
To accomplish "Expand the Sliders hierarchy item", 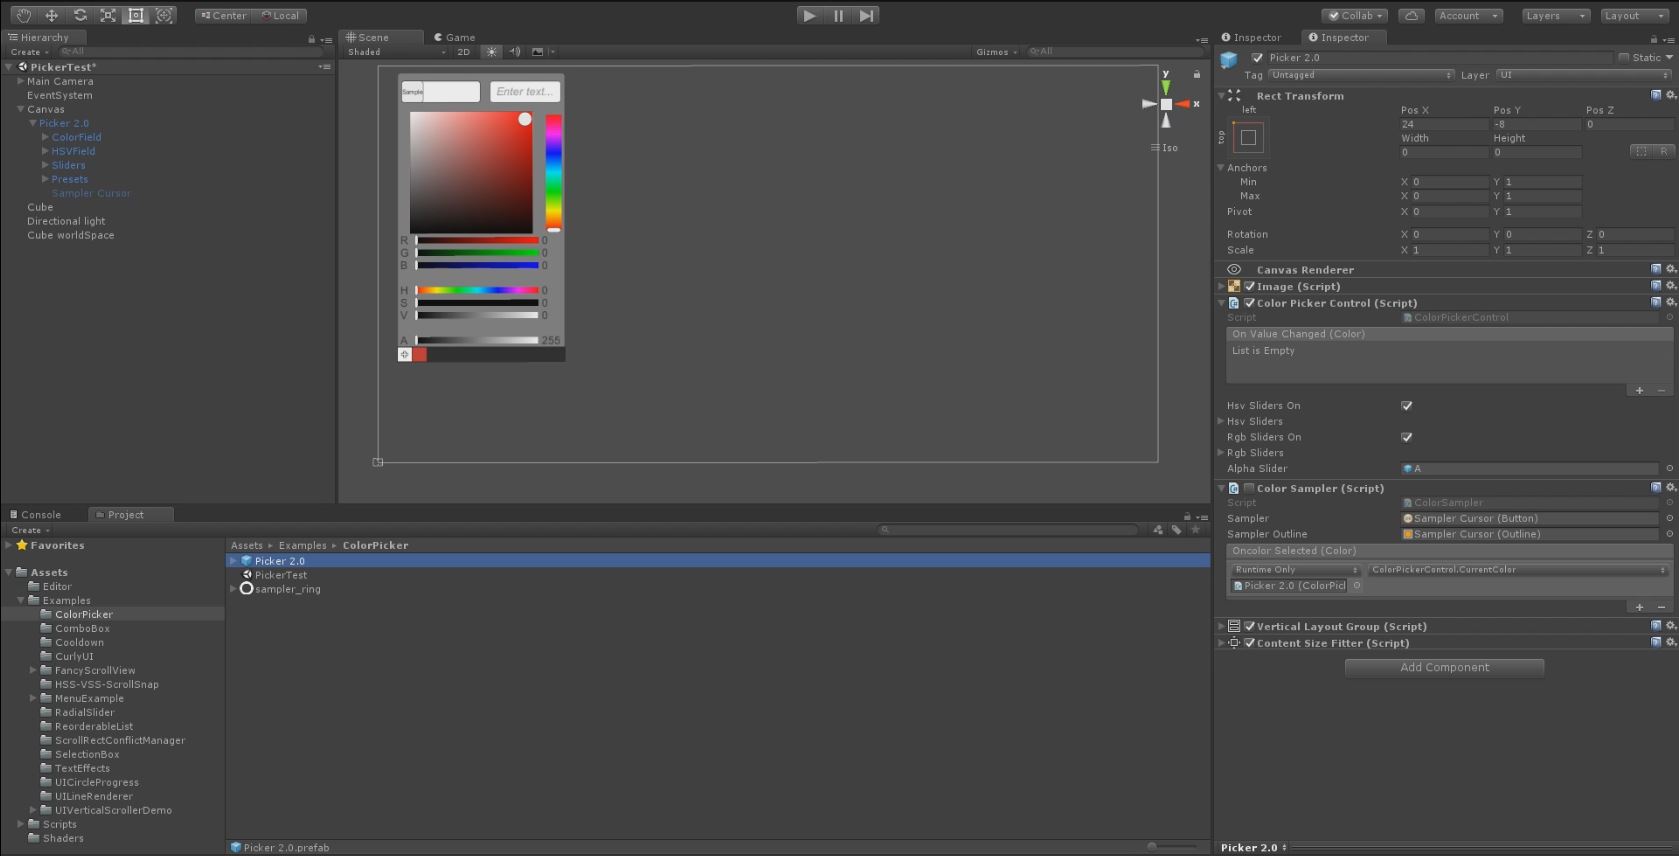I will 45,165.
